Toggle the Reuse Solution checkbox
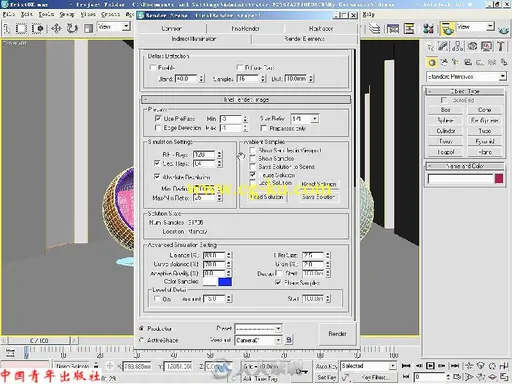This screenshot has height=384, width=512. pos(253,175)
